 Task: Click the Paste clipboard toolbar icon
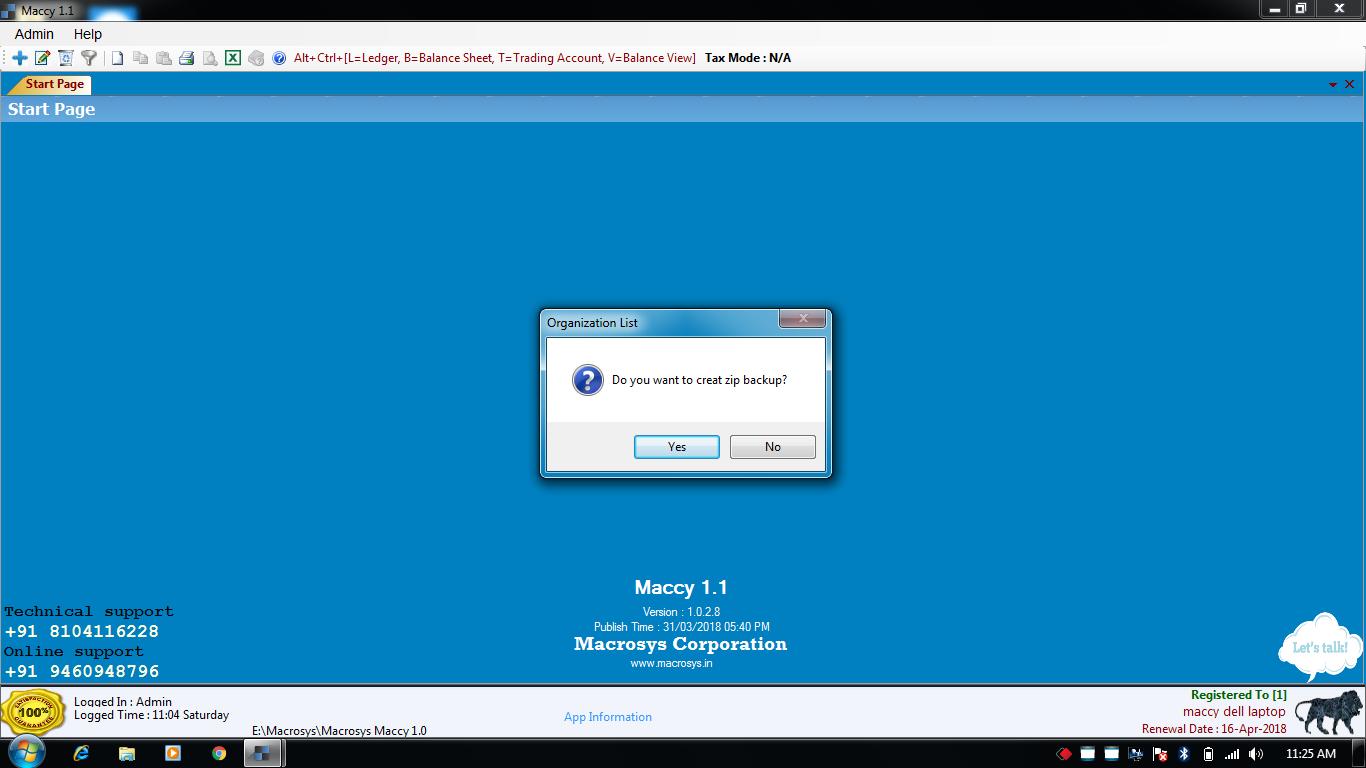point(163,58)
